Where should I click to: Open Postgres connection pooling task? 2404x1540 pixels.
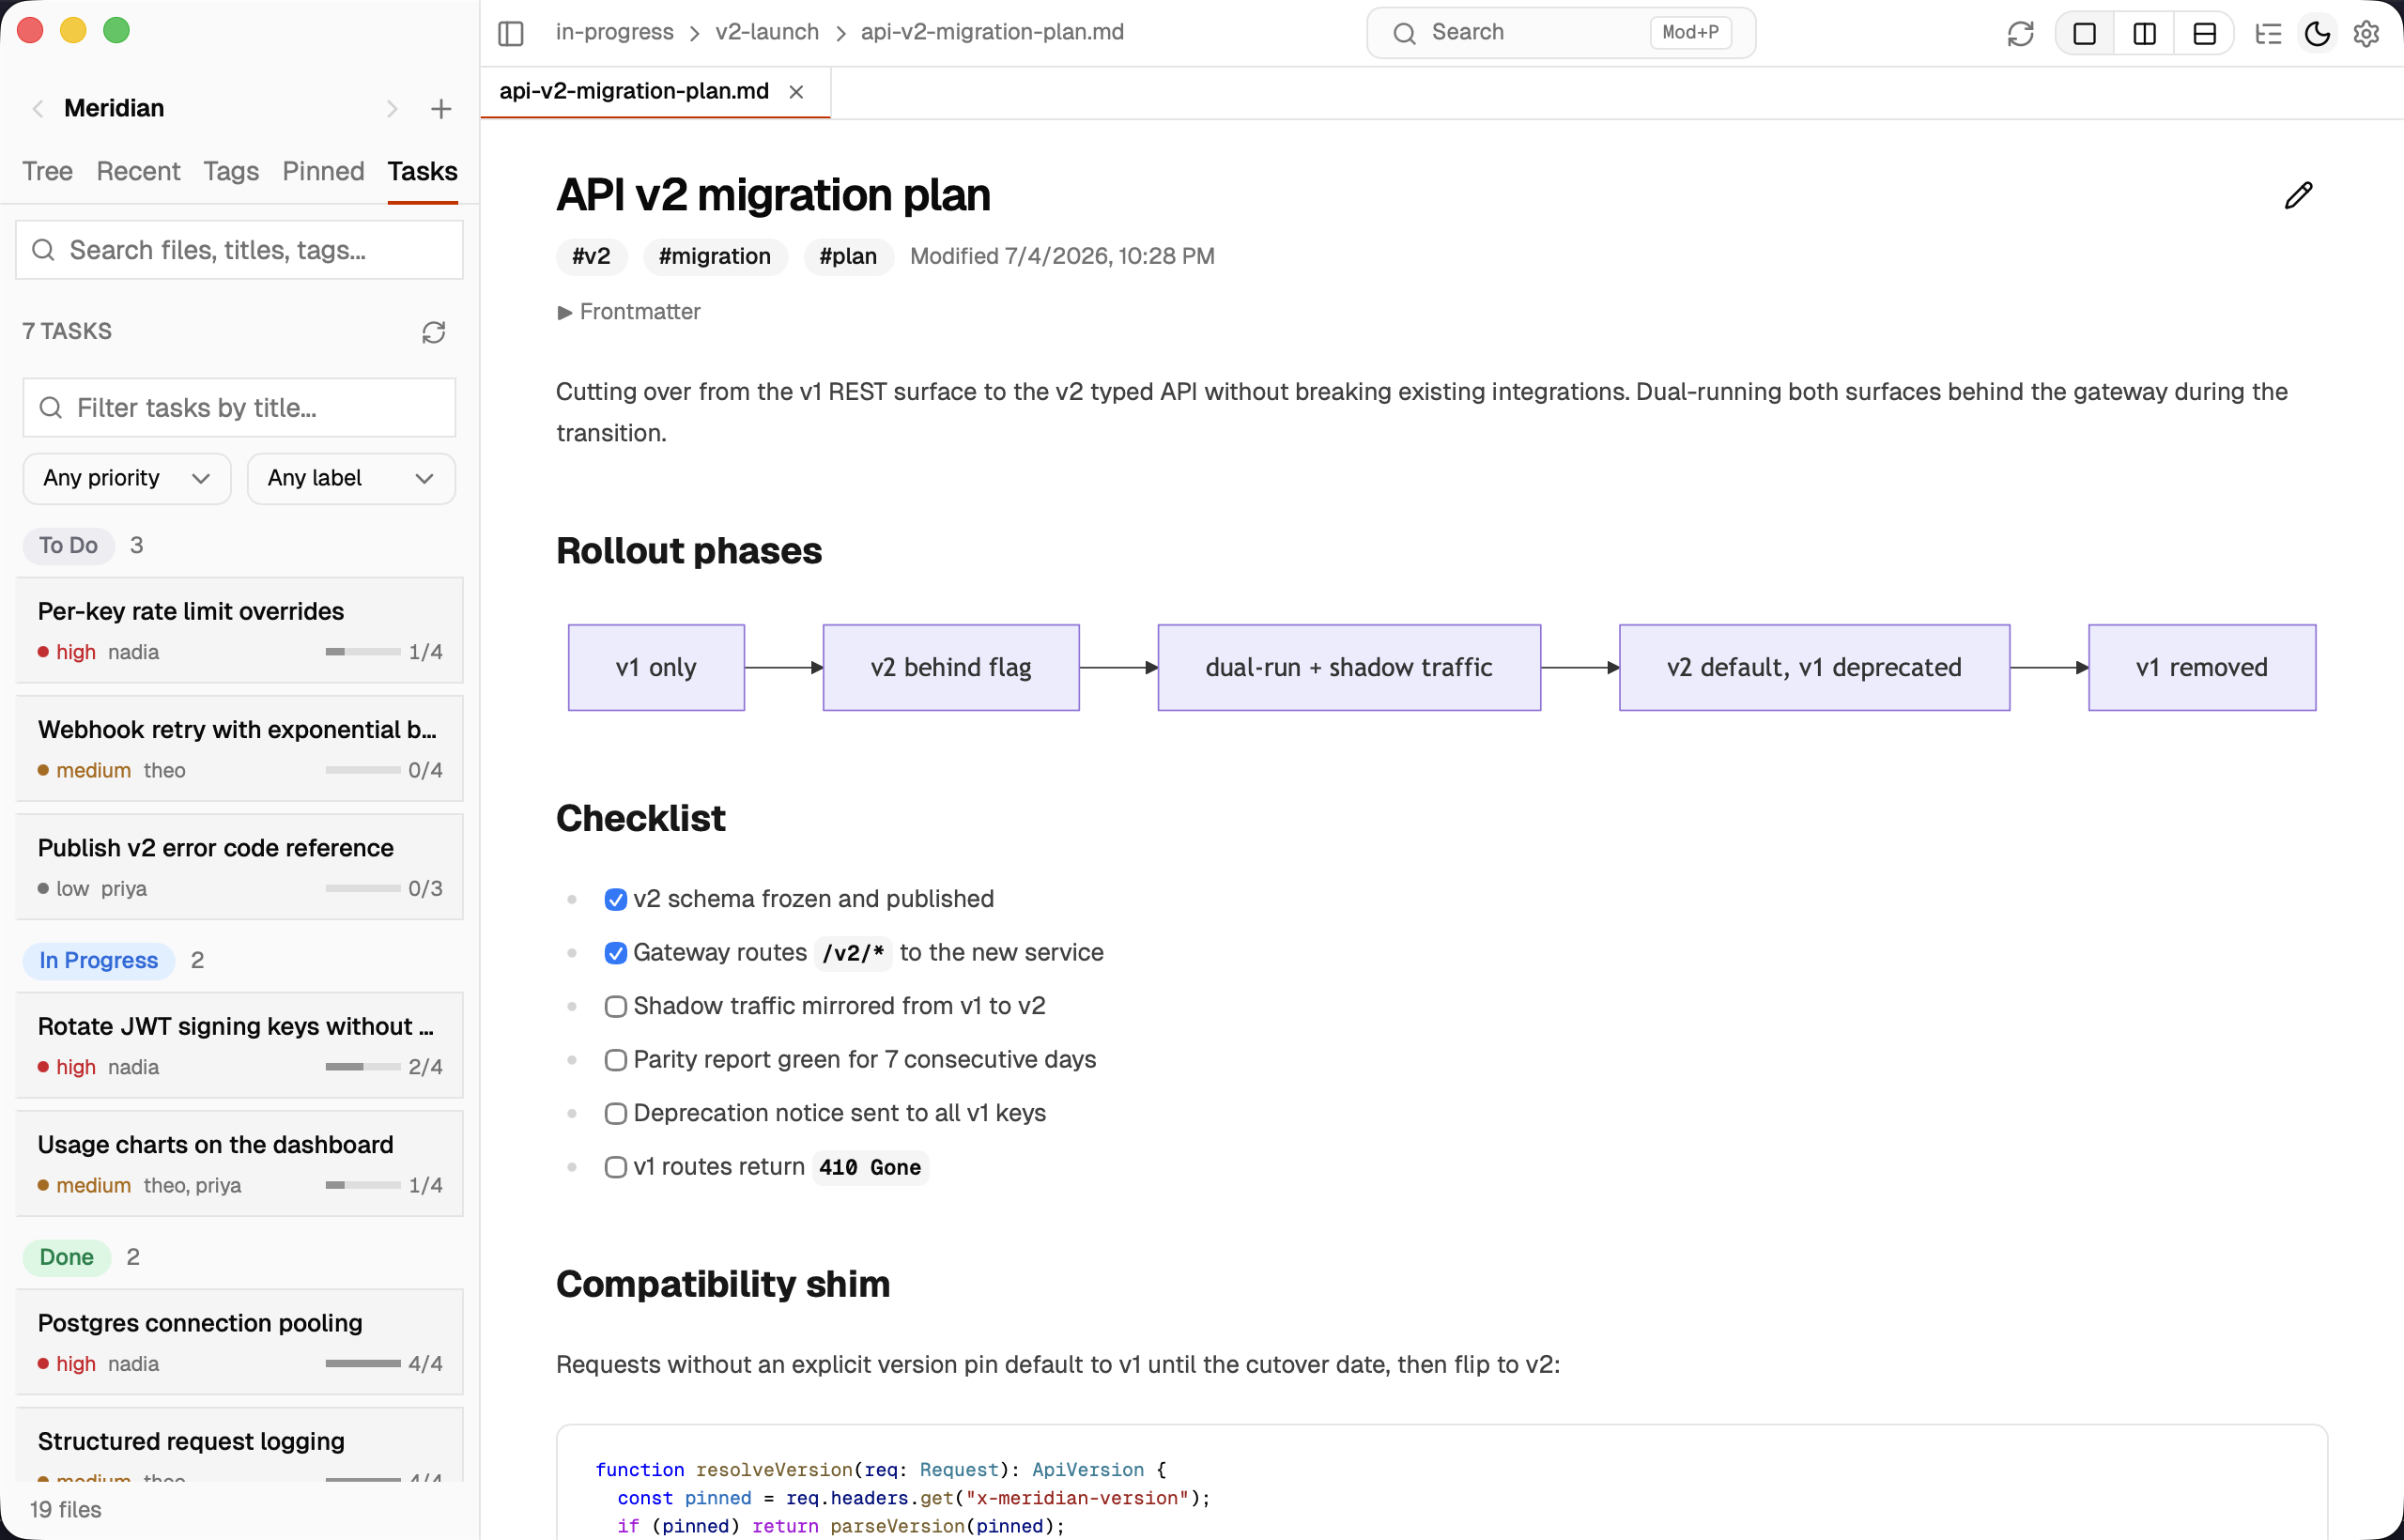click(240, 1343)
